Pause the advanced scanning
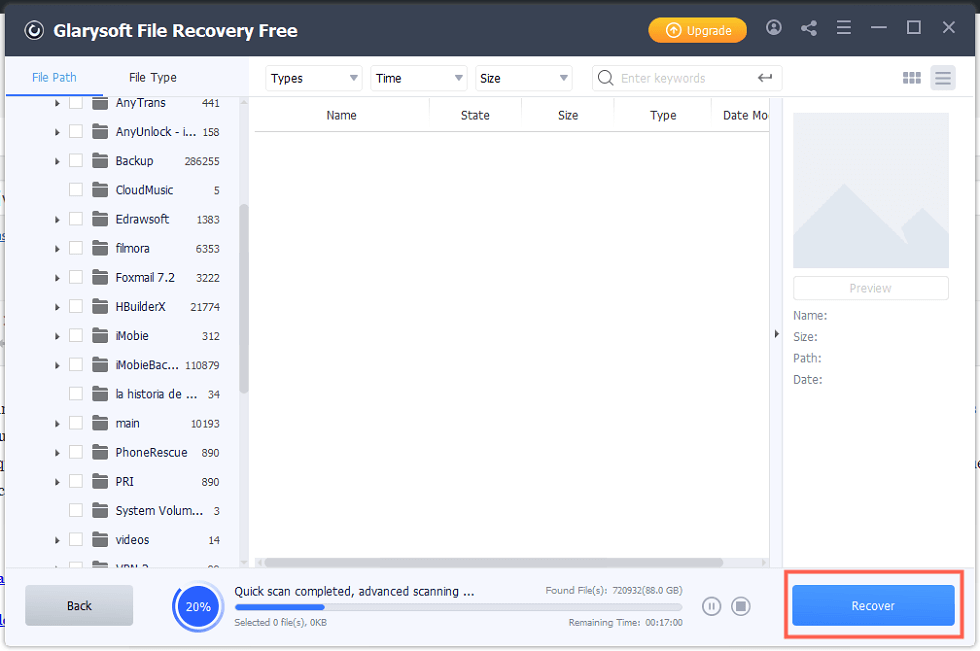Screen dimensions: 980x651 pyautogui.click(x=711, y=606)
